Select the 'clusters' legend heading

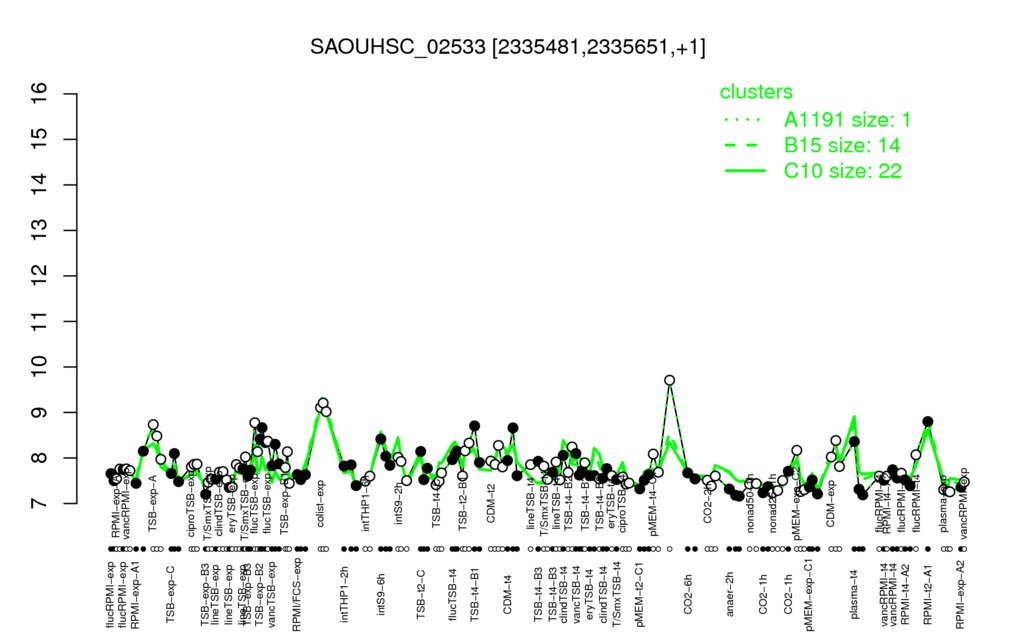tap(756, 92)
